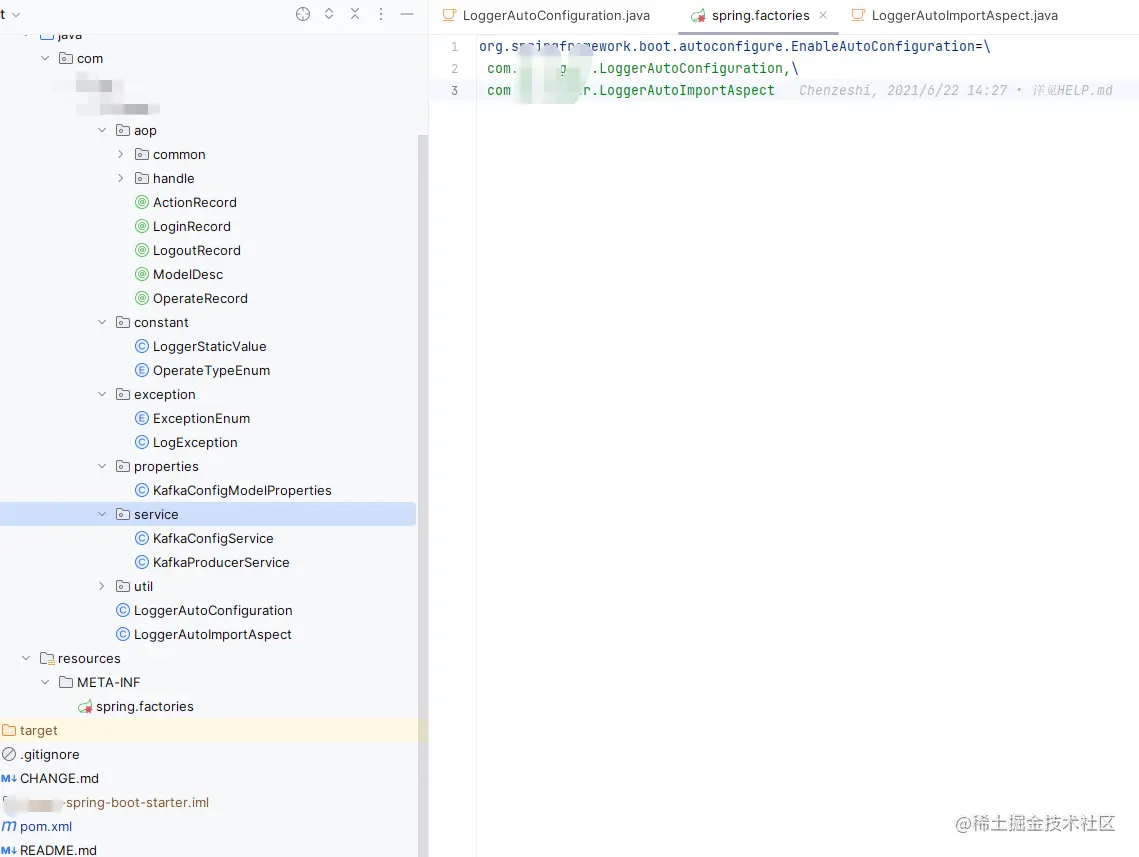Click the Chenzeshi git blame annotation
This screenshot has width=1139, height=857.
(956, 90)
